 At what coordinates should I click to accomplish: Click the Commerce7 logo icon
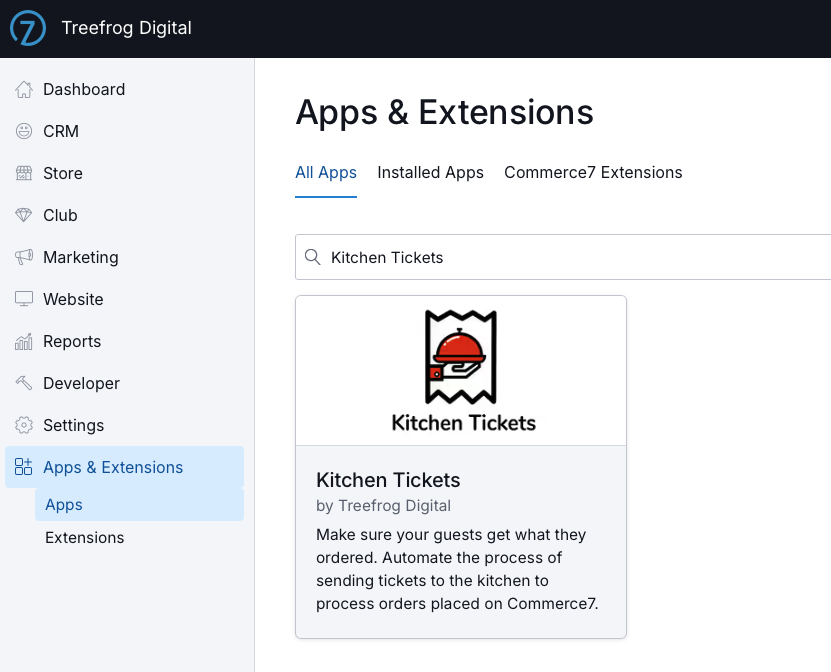click(28, 28)
